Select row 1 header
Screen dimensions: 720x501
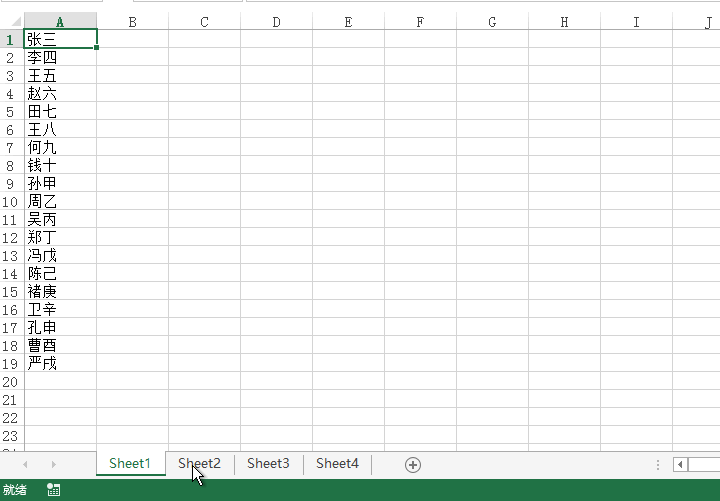click(x=12, y=39)
